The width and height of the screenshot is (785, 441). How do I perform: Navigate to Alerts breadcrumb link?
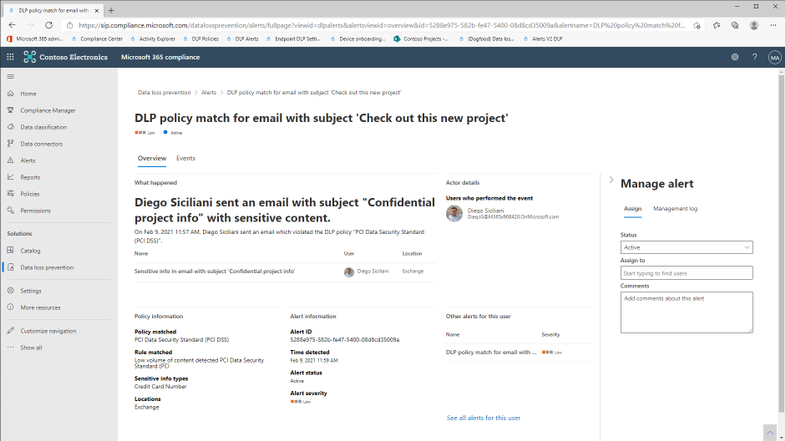click(209, 92)
